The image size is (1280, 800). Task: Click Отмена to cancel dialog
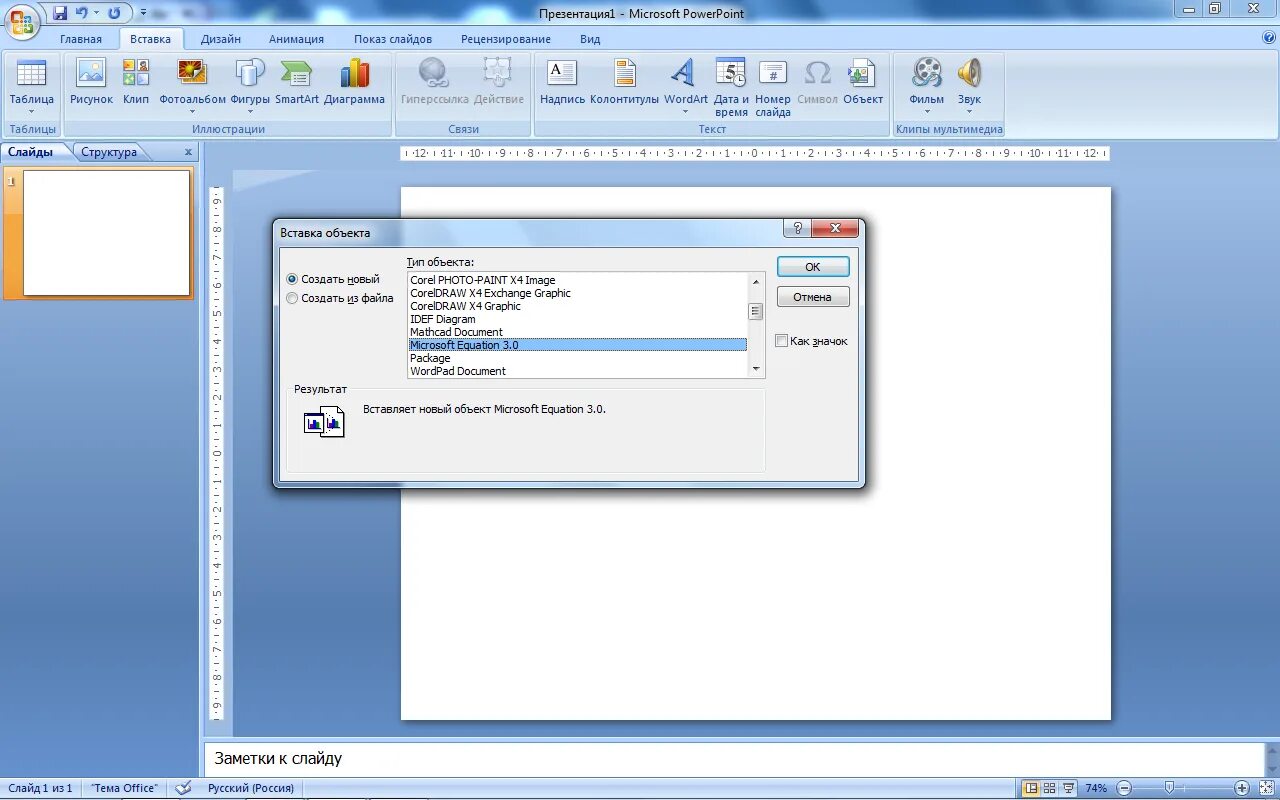point(813,297)
